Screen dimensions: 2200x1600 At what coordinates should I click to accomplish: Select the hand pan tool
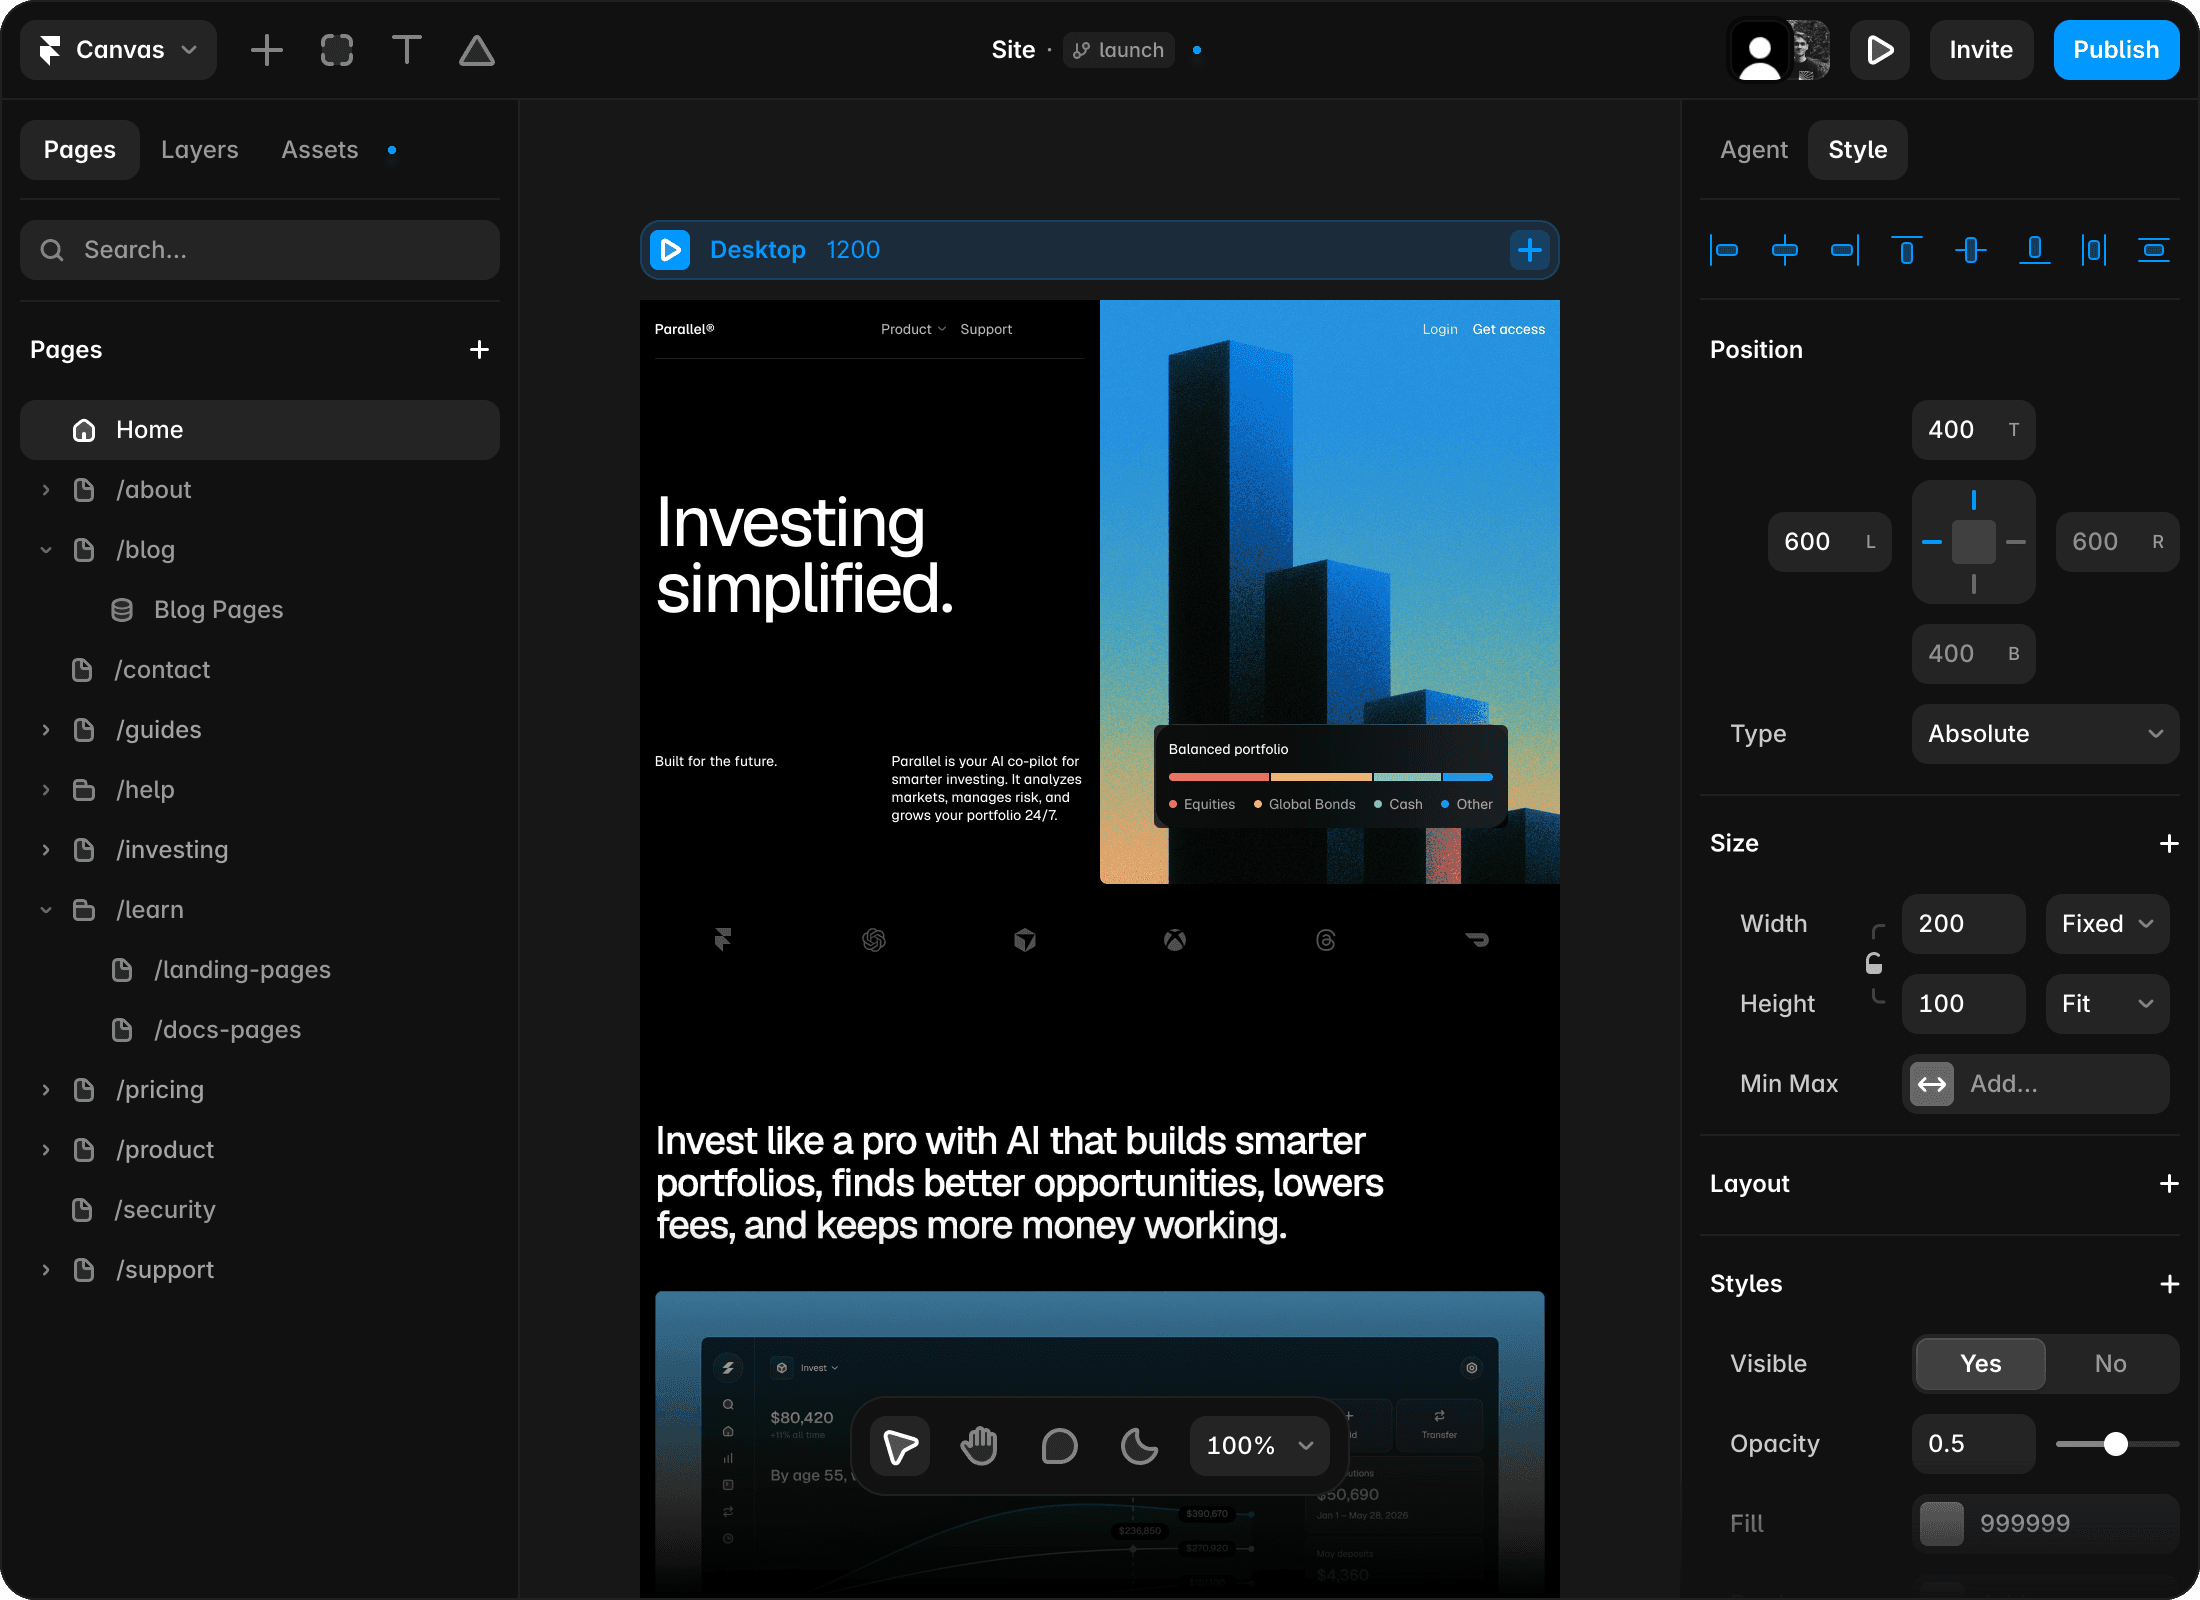pos(980,1446)
